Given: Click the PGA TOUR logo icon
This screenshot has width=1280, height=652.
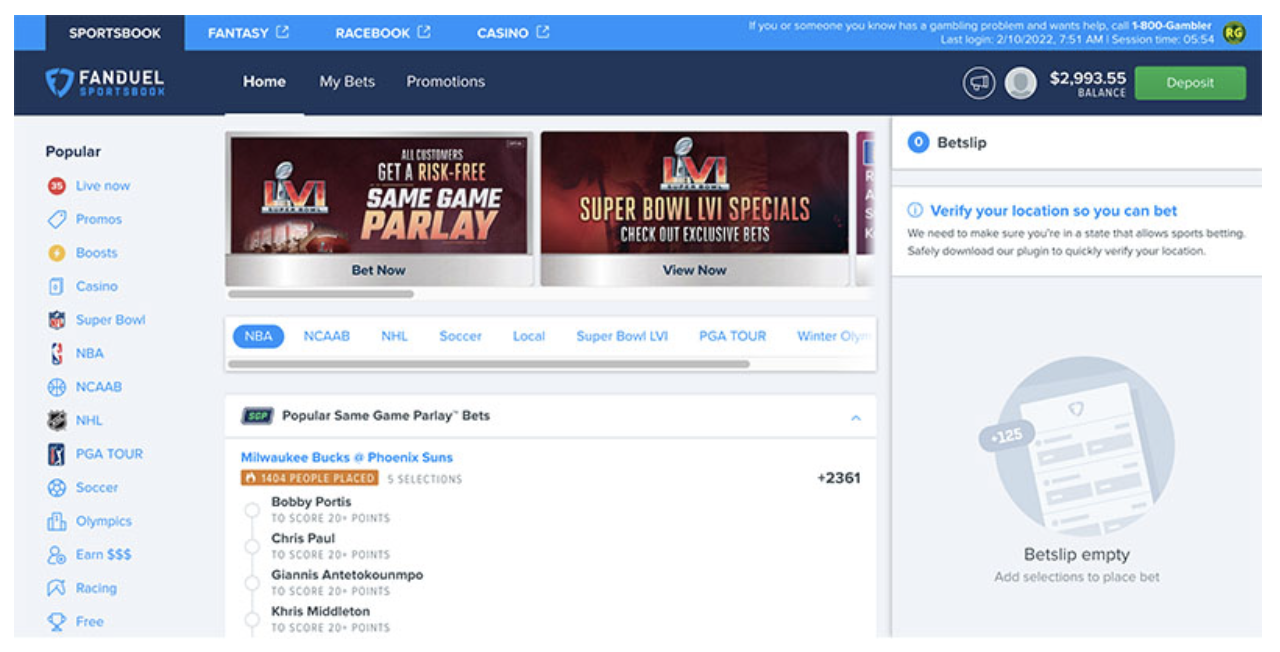Looking at the screenshot, I should (x=57, y=454).
